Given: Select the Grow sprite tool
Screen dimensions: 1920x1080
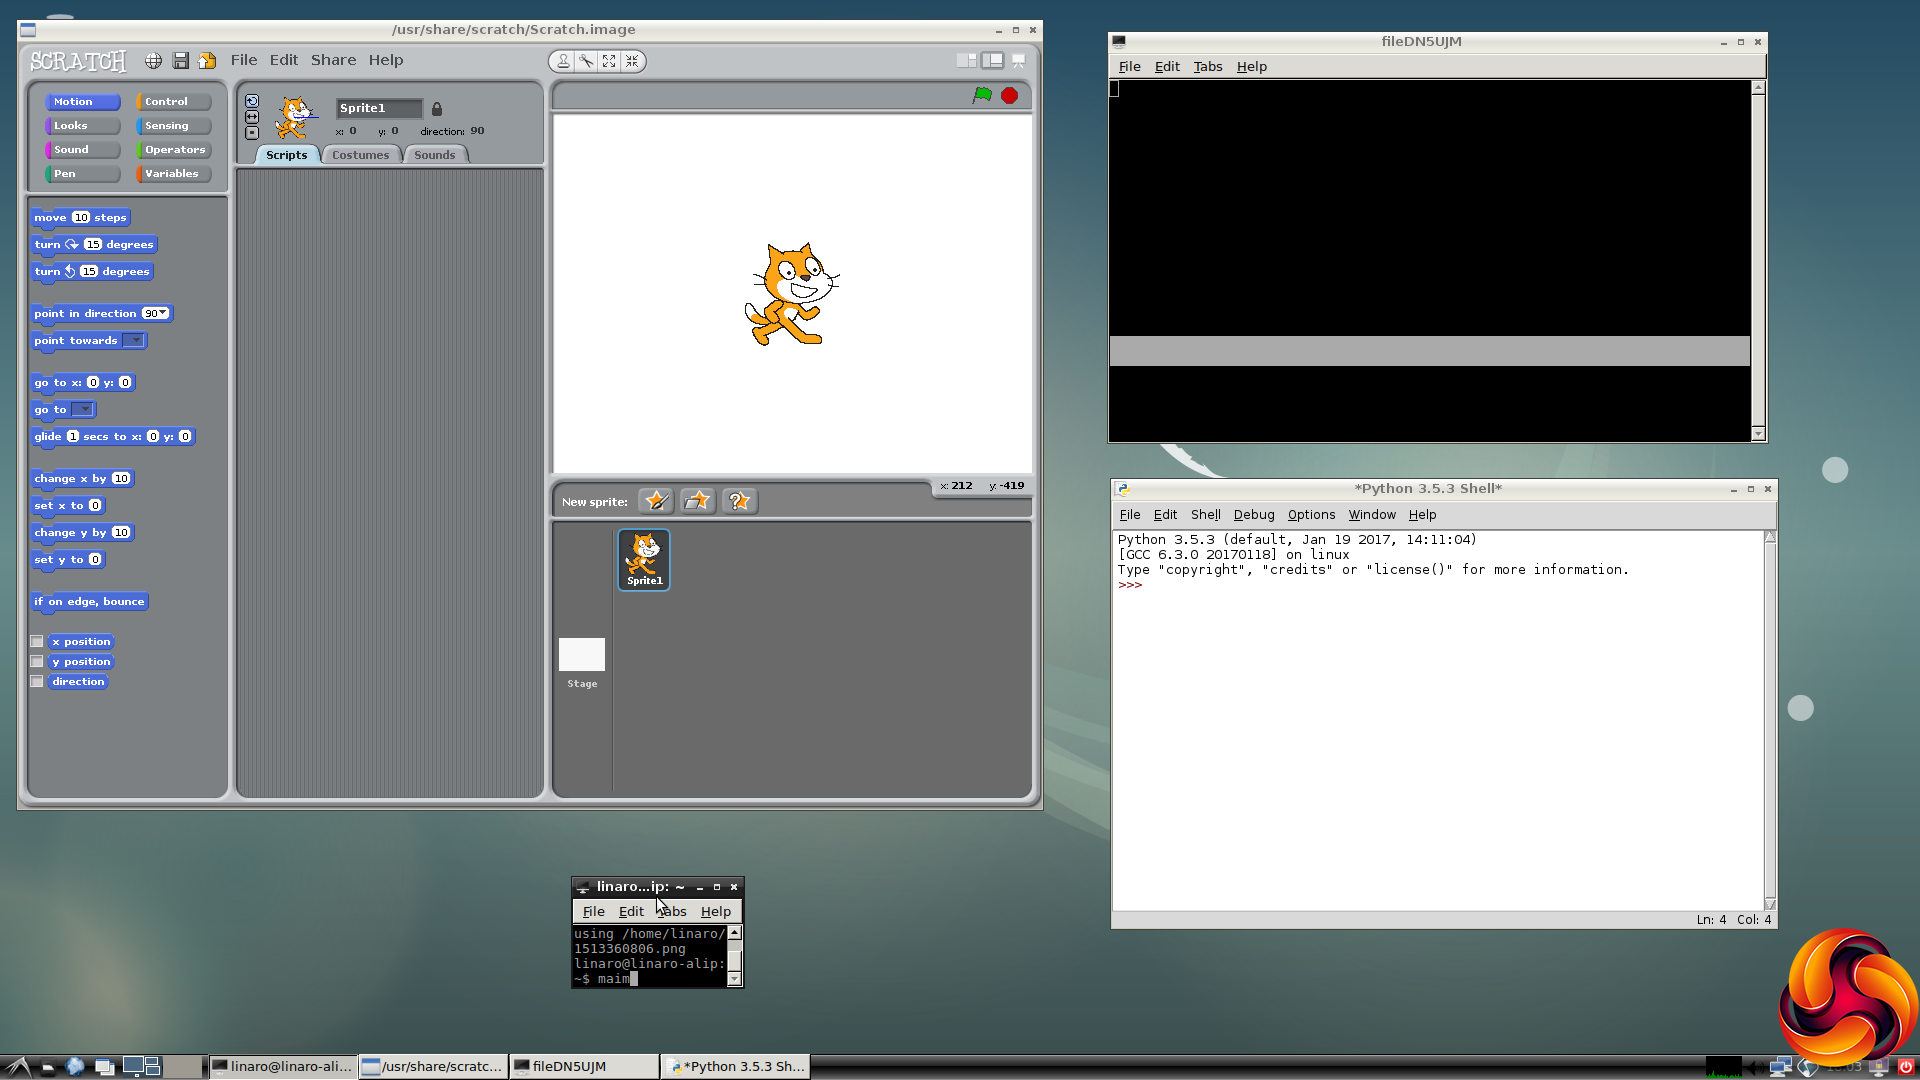Looking at the screenshot, I should (609, 61).
